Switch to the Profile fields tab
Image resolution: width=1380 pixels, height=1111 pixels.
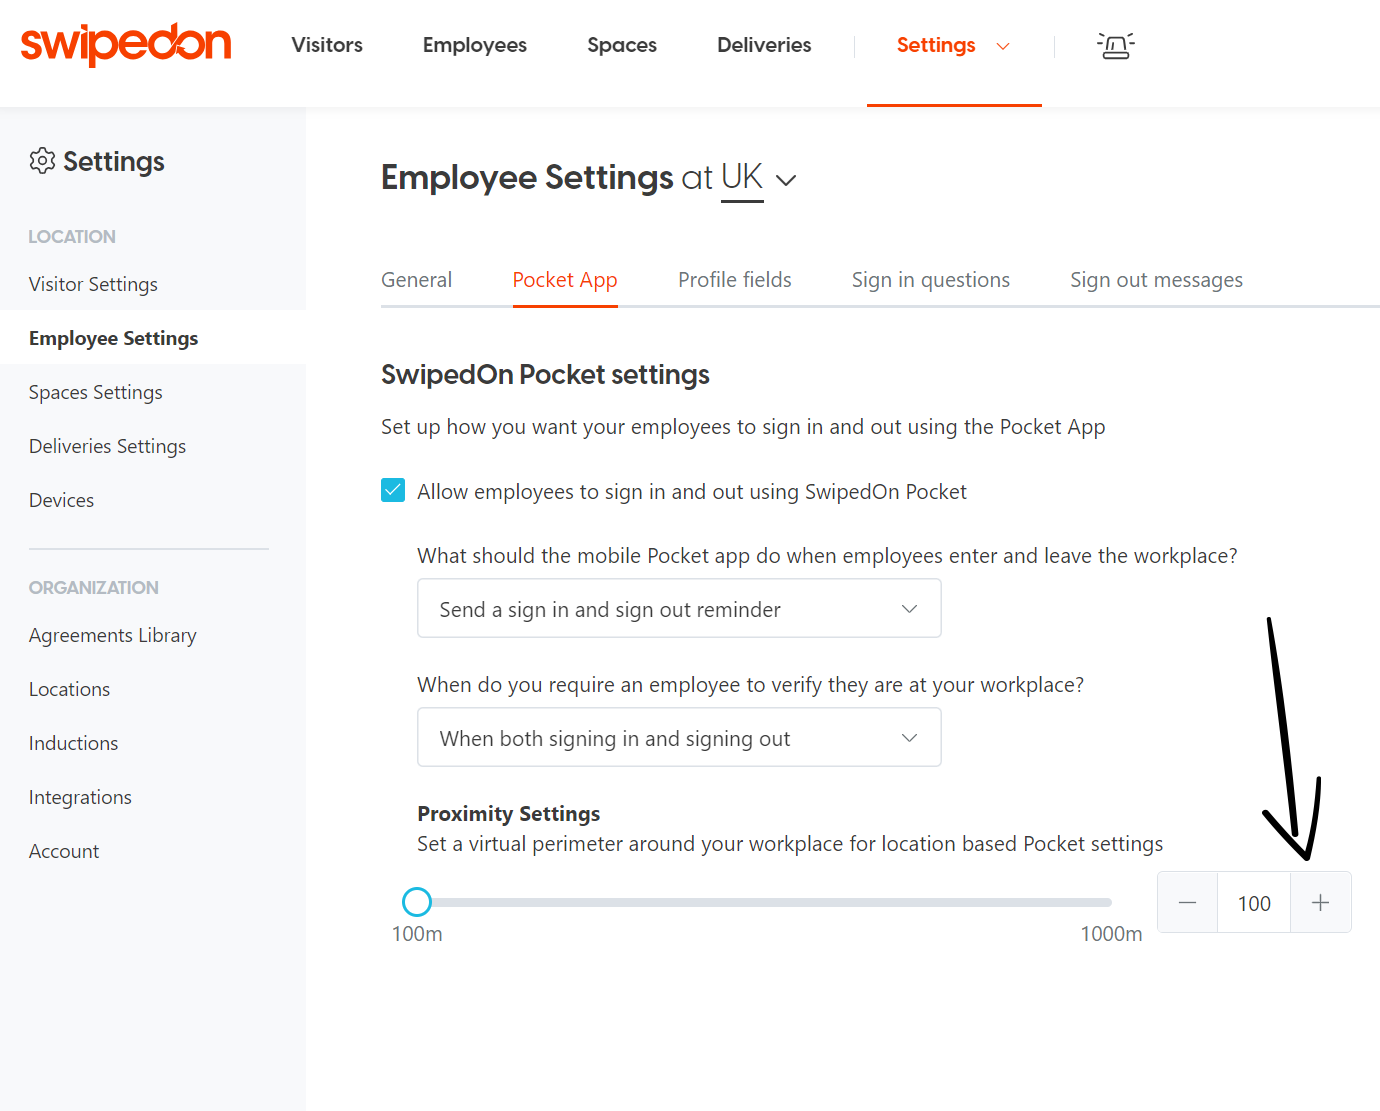(x=734, y=280)
